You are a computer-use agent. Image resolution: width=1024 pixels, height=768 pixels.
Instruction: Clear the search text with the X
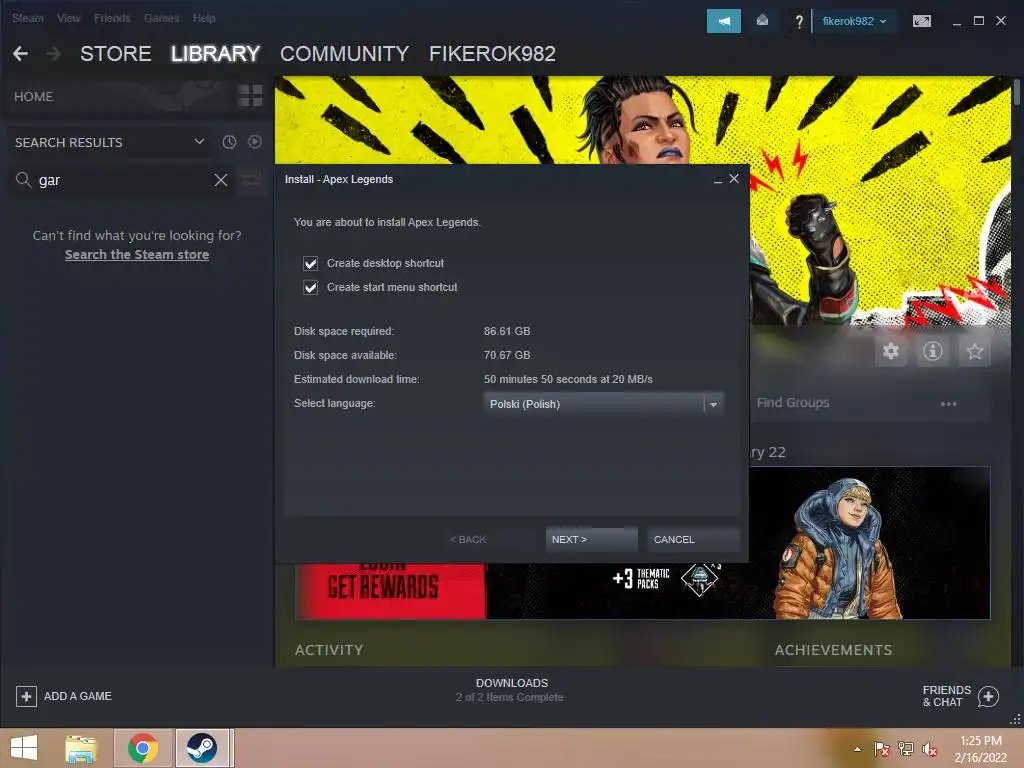pos(221,180)
